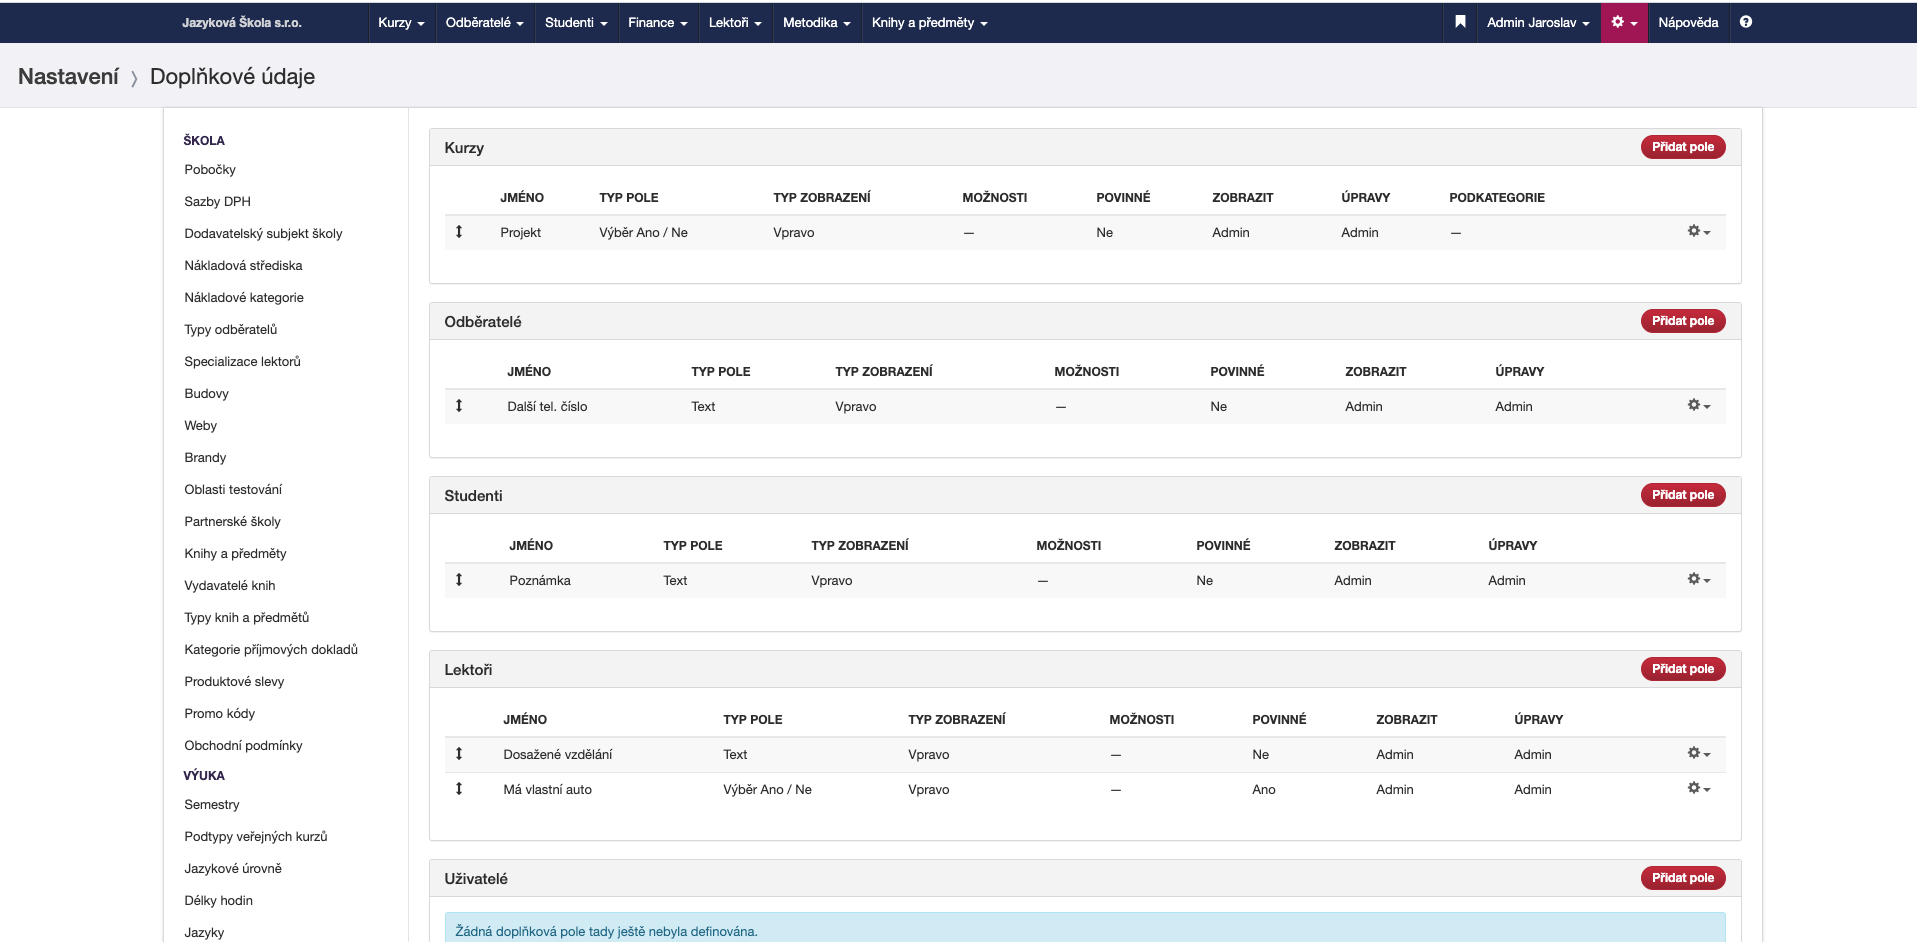Open the Lektoři navigation menu
This screenshot has height=942, width=1917.
click(735, 22)
